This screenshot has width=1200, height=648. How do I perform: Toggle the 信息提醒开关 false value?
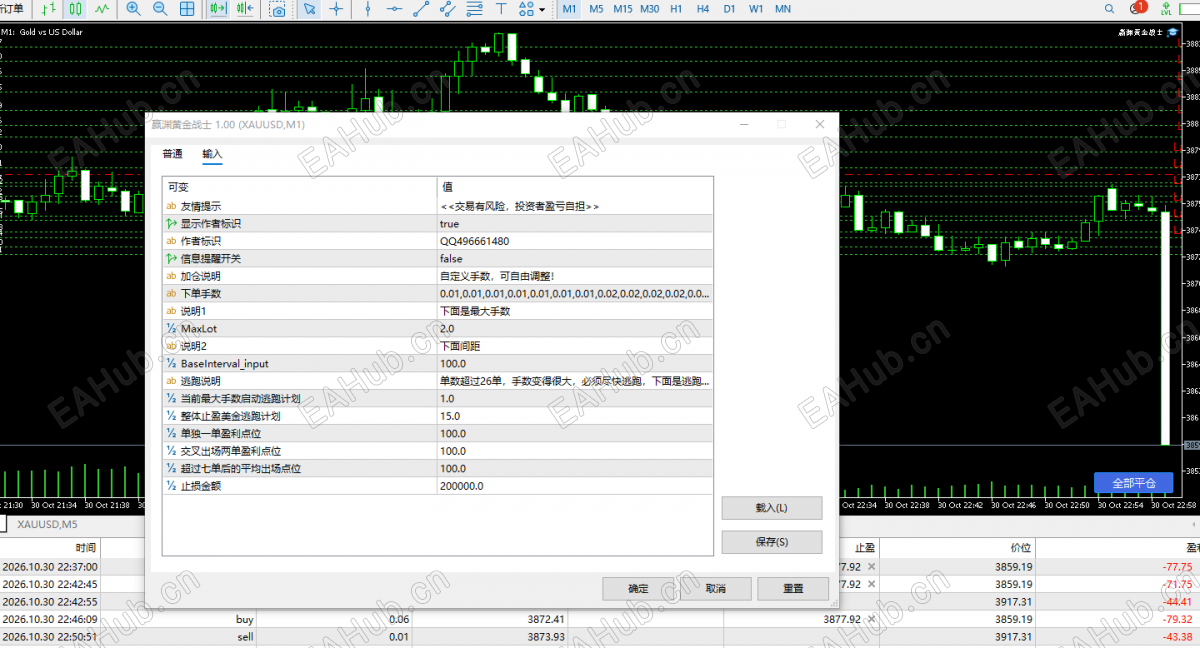pyautogui.click(x=575, y=259)
